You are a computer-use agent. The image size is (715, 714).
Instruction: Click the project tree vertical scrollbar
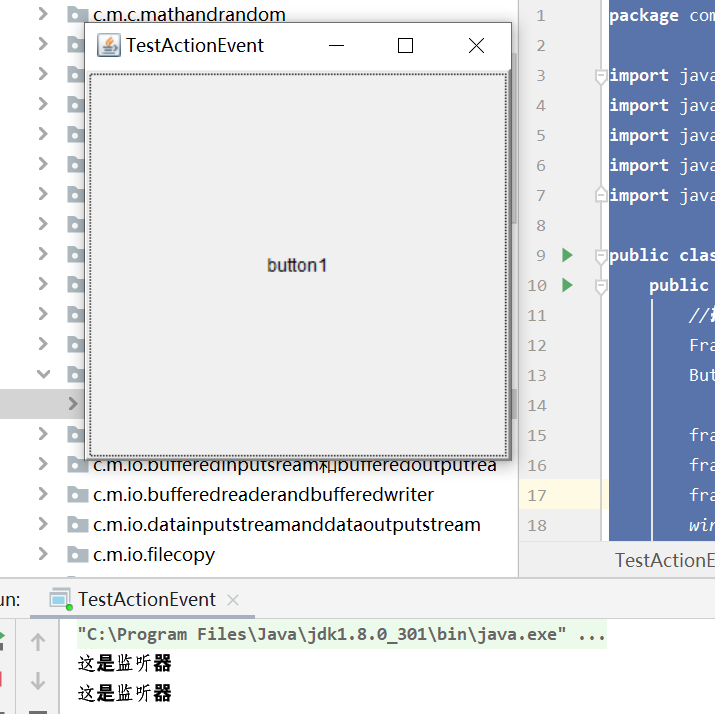tap(514, 137)
